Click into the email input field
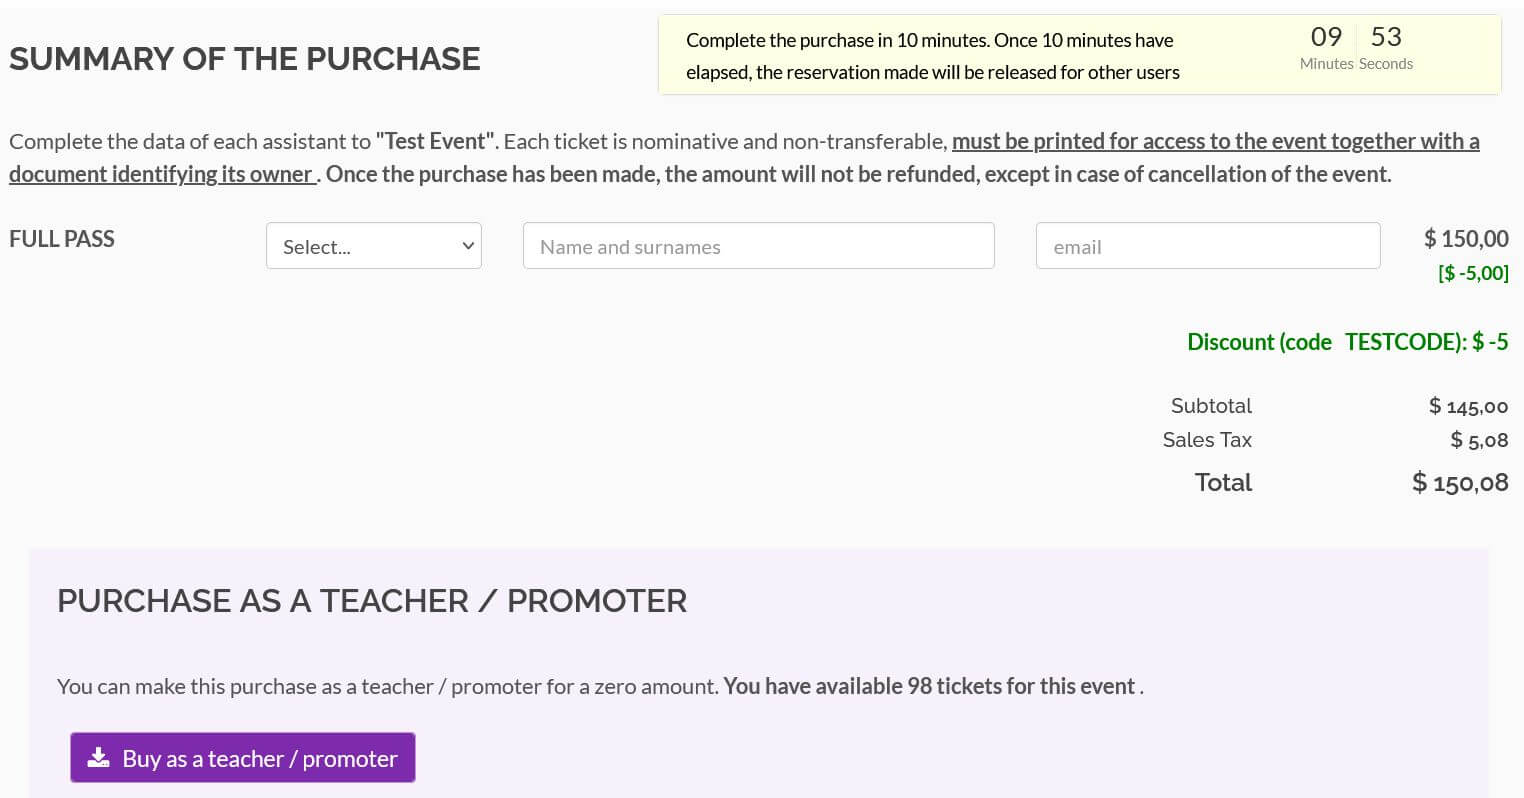Image resolution: width=1524 pixels, height=798 pixels. 1208,246
